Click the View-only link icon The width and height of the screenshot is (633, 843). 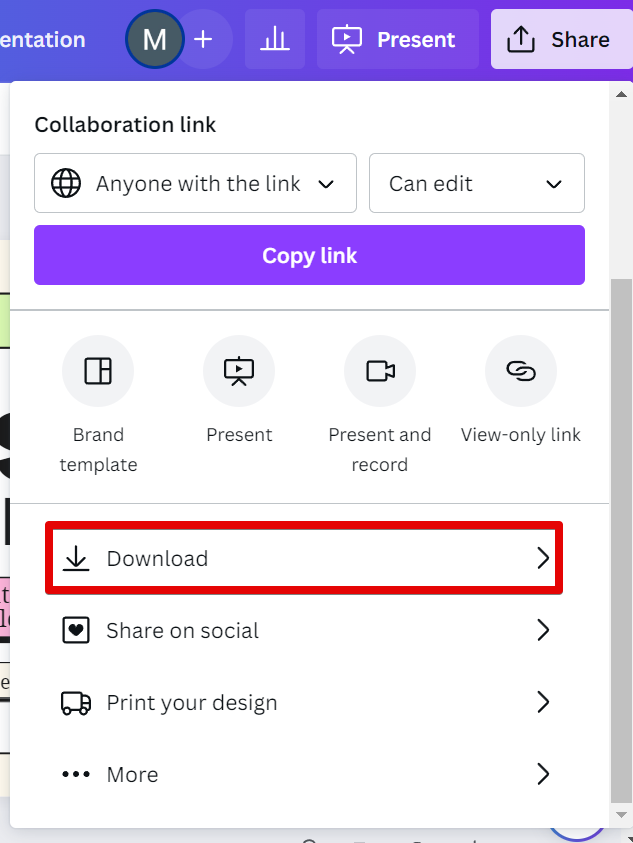point(521,371)
